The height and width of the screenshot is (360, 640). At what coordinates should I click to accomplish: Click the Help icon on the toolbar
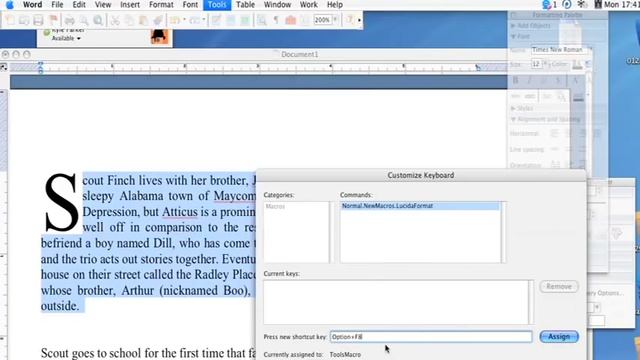(x=349, y=20)
